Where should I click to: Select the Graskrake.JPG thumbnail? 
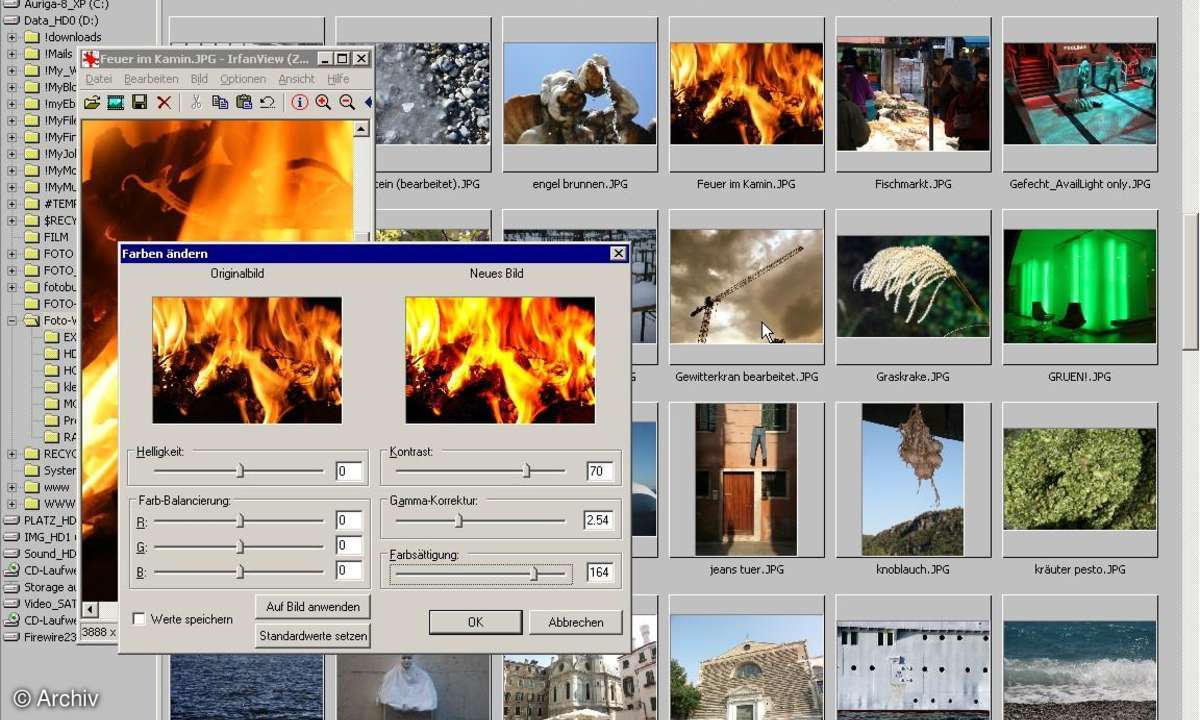[x=913, y=287]
